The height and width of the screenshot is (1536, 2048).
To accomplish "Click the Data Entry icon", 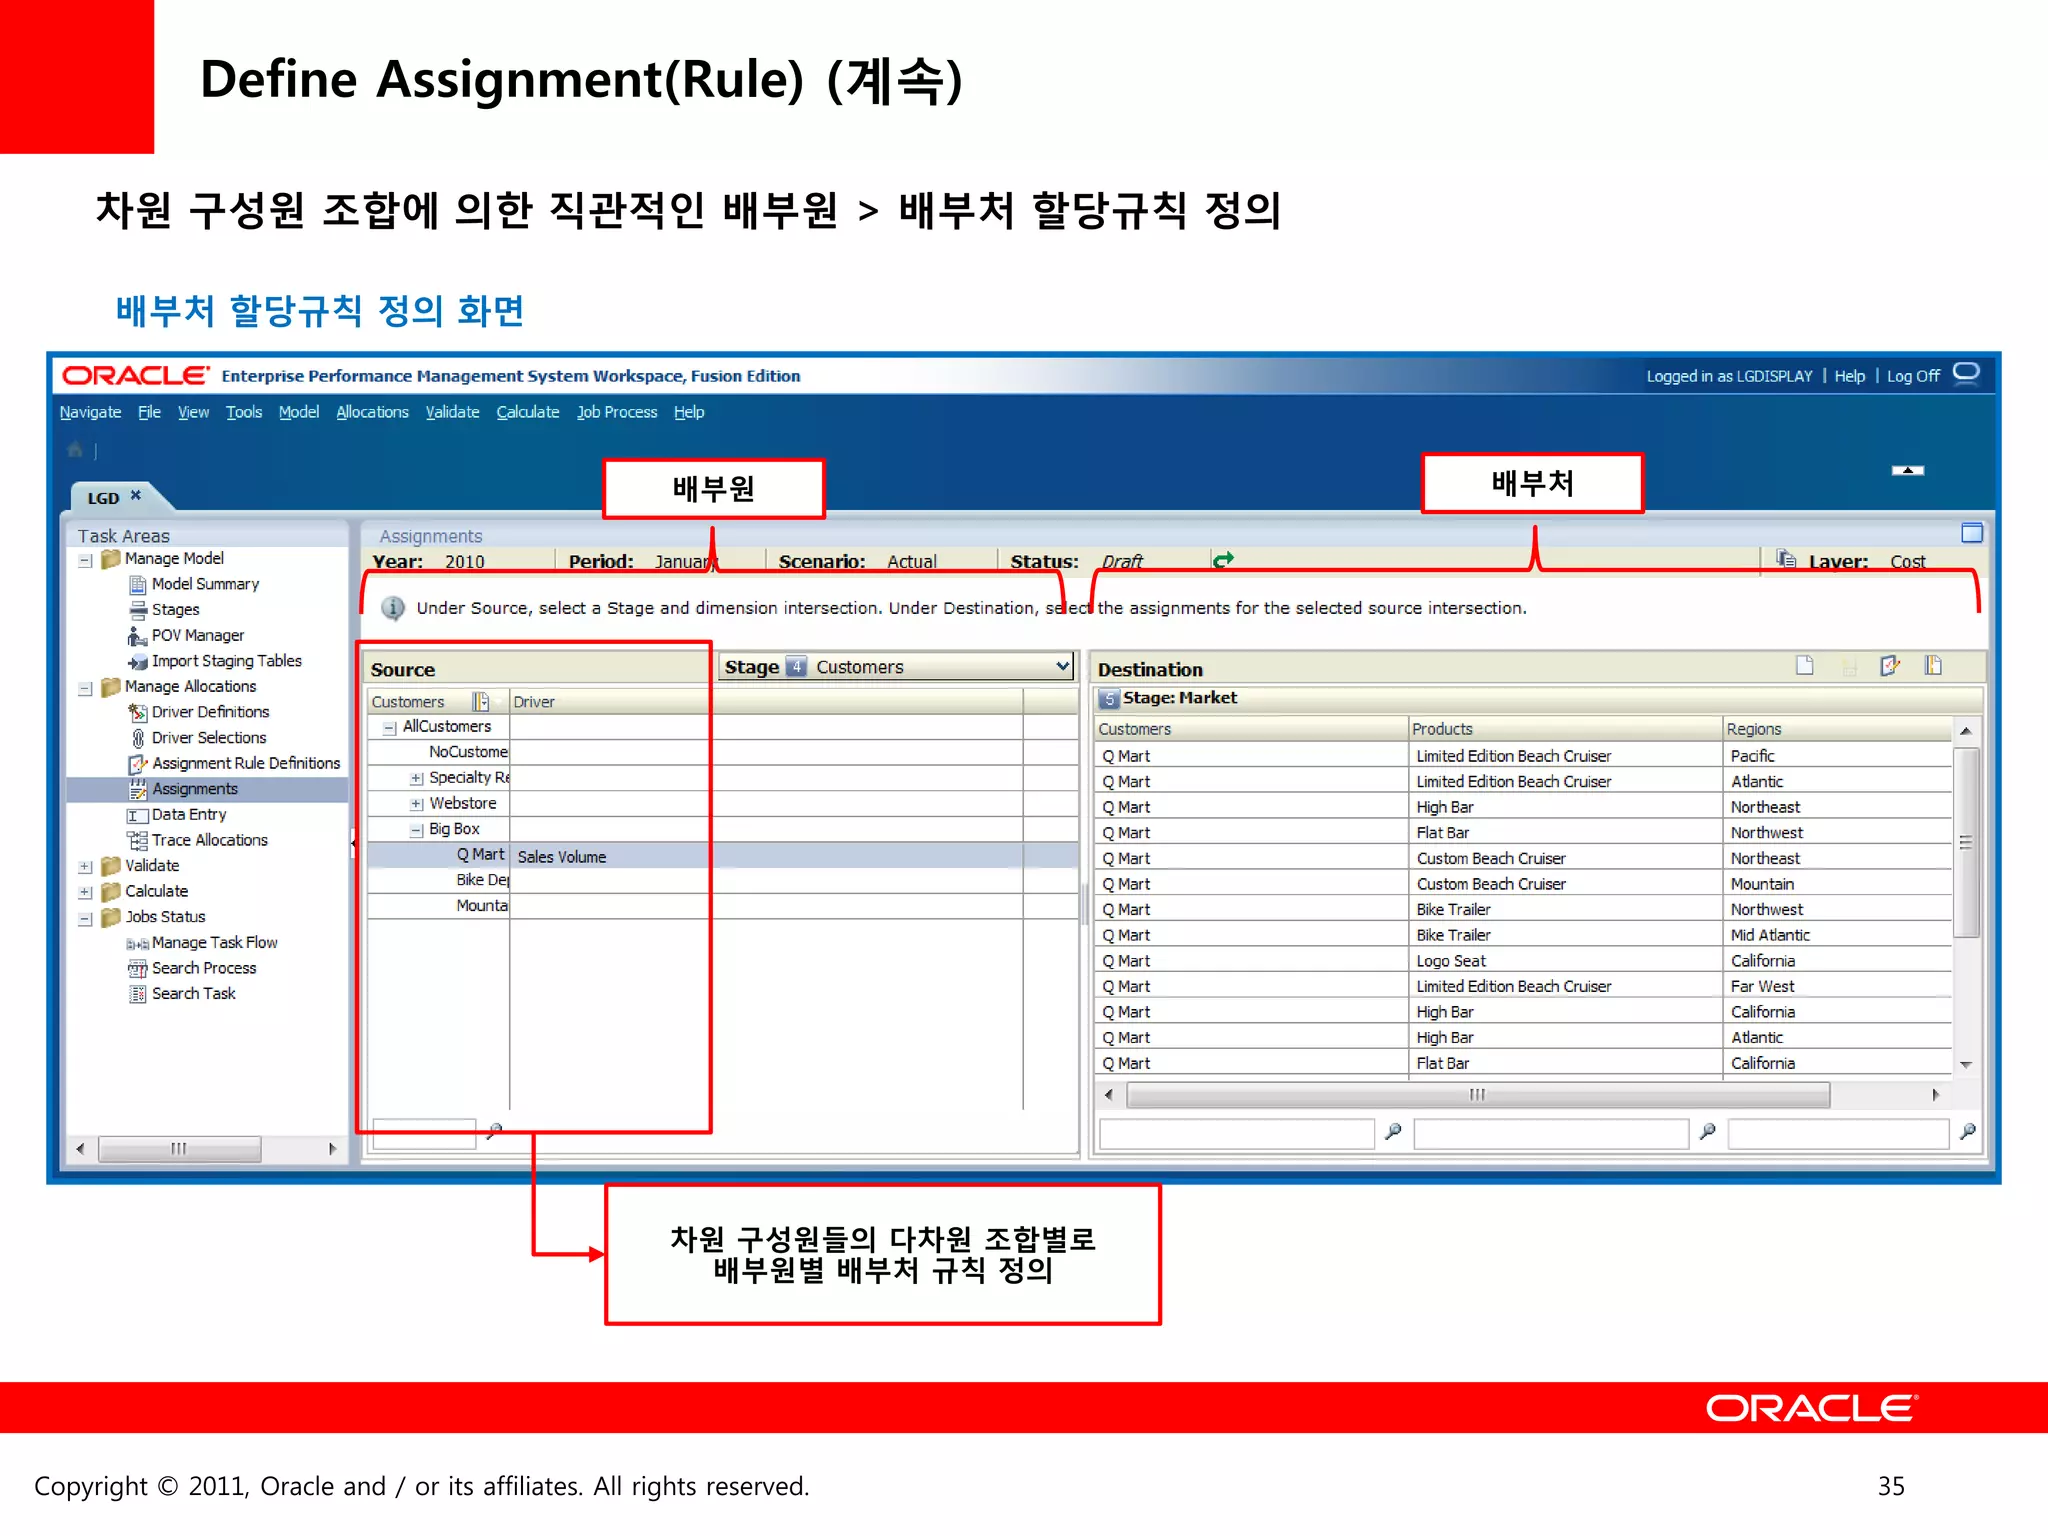I will (x=138, y=816).
